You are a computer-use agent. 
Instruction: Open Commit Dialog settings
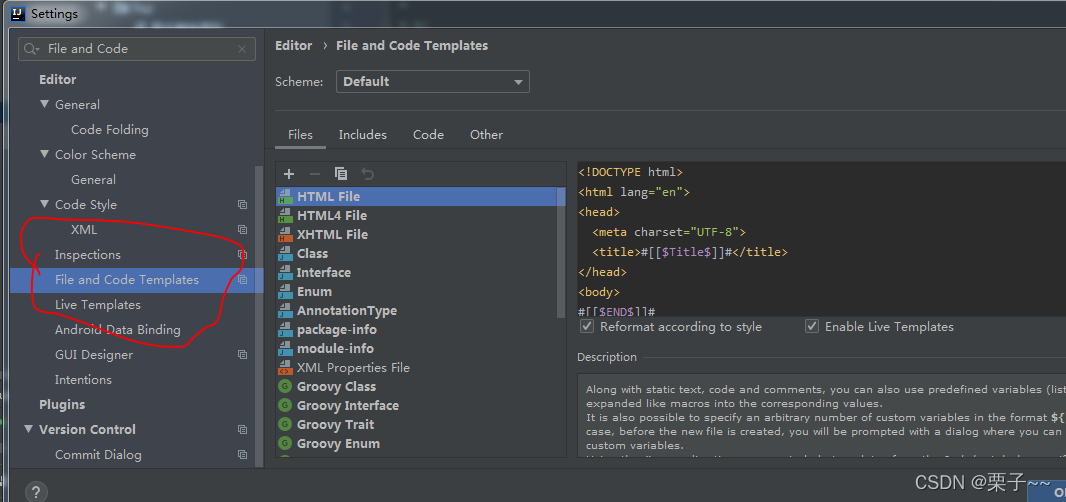point(98,455)
